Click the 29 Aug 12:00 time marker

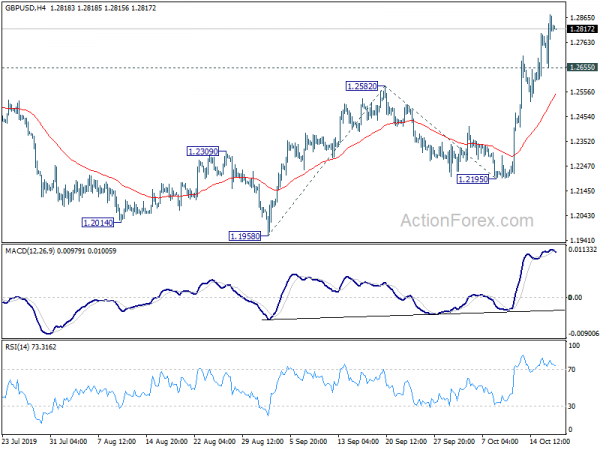[x=262, y=441]
